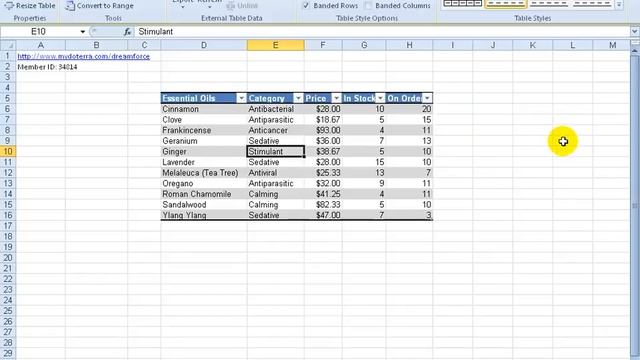Image resolution: width=640 pixels, height=360 pixels.
Task: Choose the fourth table style thumbnail
Action: (x=591, y=4)
